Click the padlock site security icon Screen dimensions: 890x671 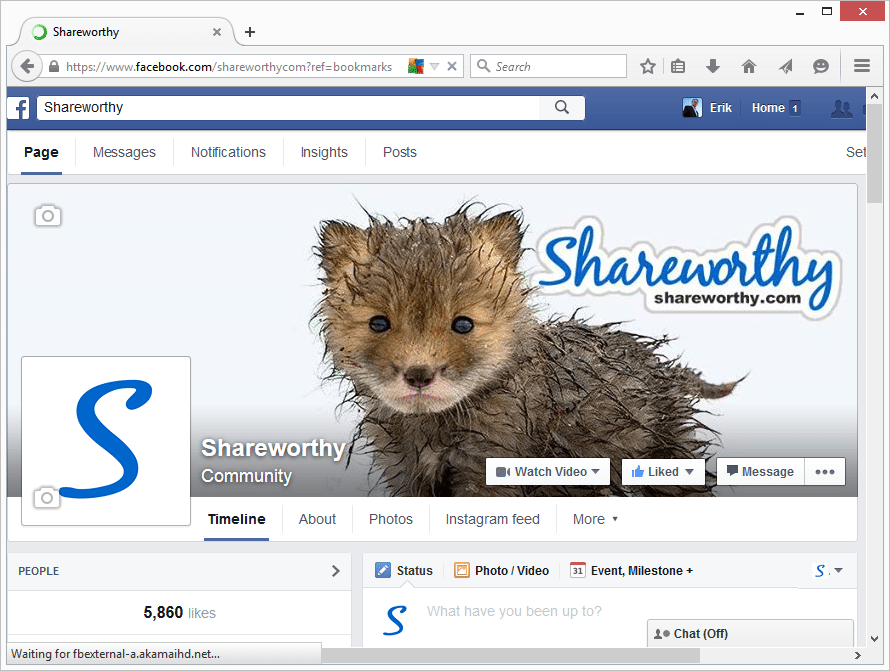coord(54,66)
